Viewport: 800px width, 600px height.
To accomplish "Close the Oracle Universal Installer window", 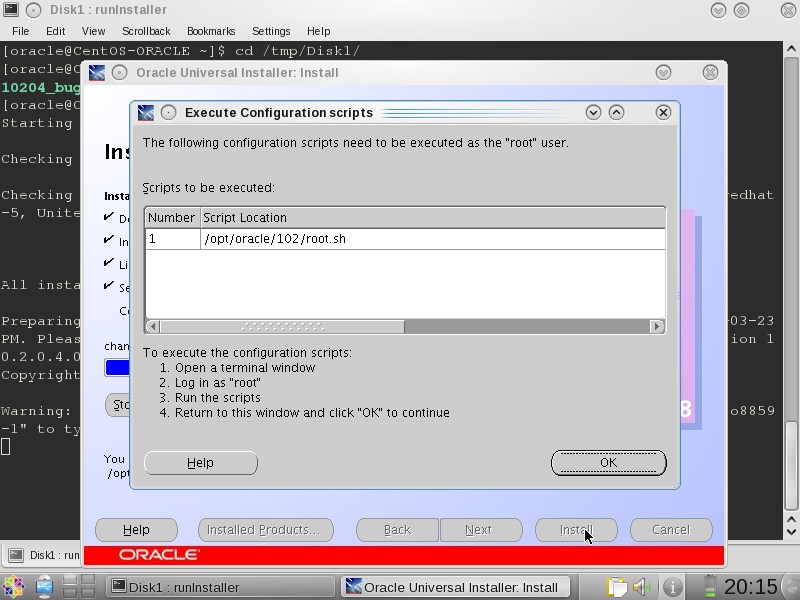I will 710,72.
